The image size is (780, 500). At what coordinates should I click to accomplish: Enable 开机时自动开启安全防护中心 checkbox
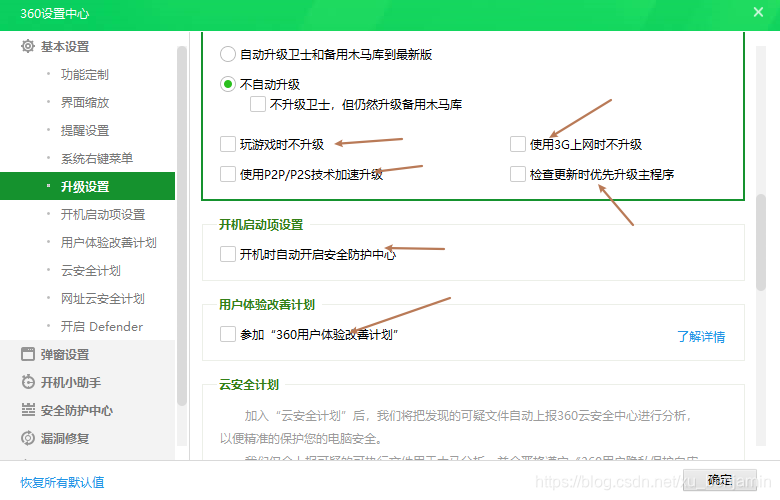pyautogui.click(x=228, y=254)
